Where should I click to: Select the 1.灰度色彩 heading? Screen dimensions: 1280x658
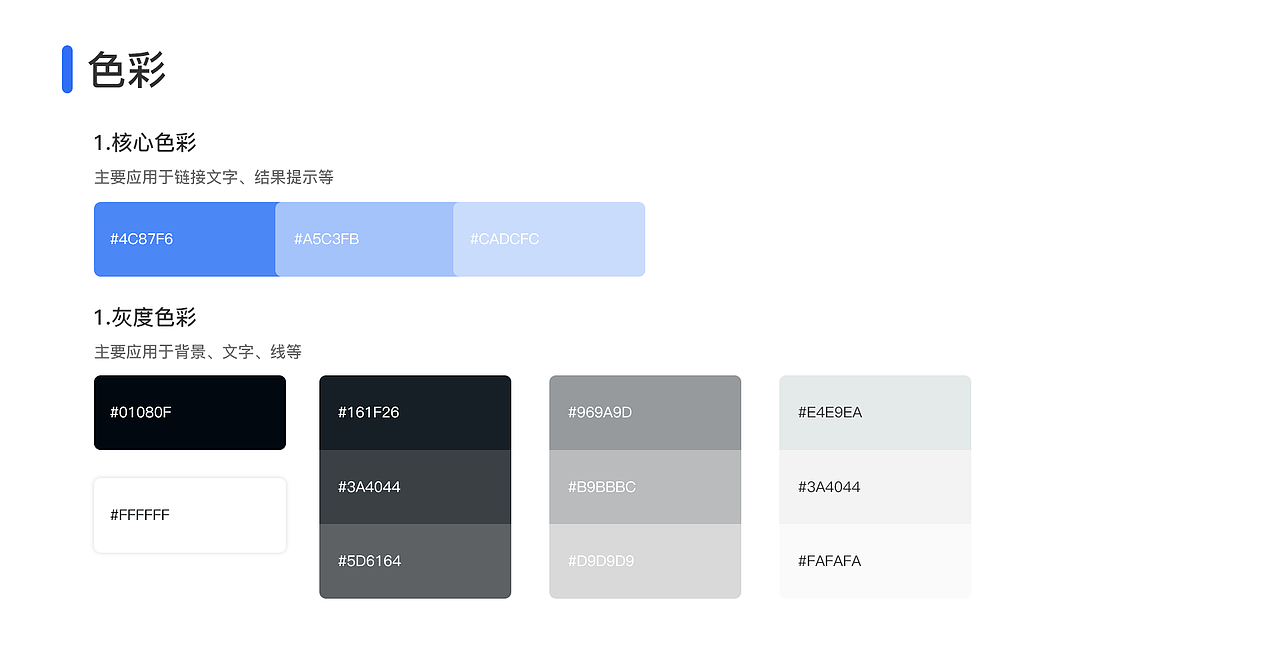145,317
